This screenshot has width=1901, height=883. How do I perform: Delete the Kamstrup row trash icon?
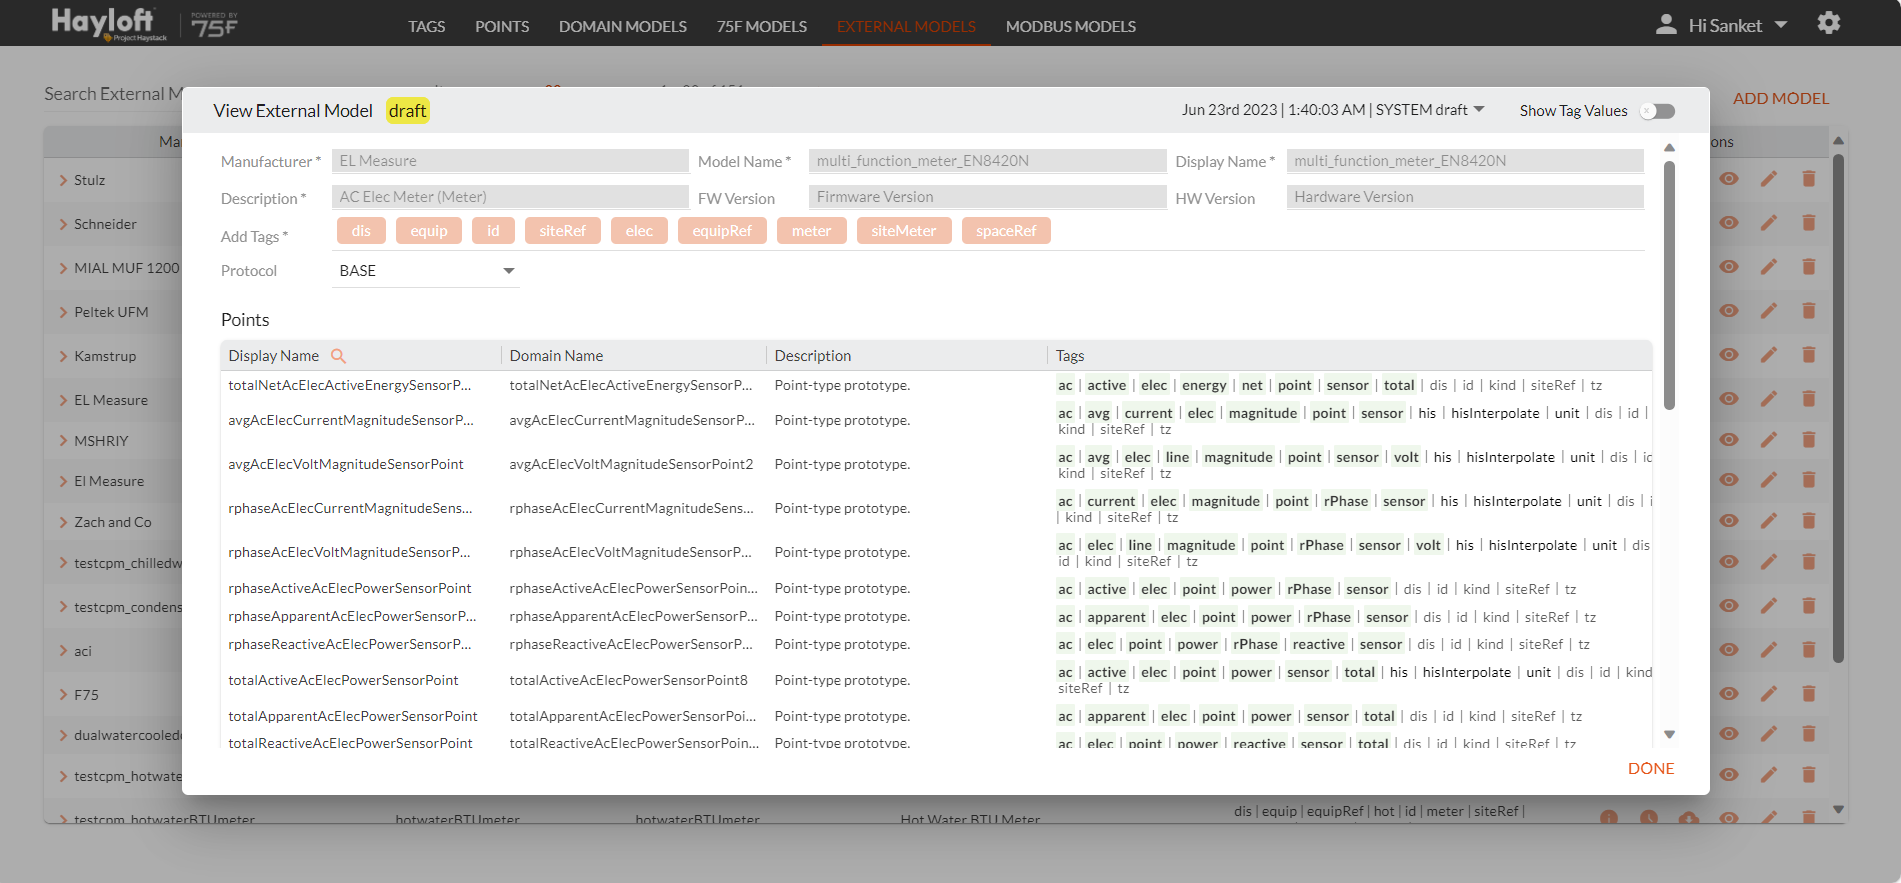coord(1809,355)
